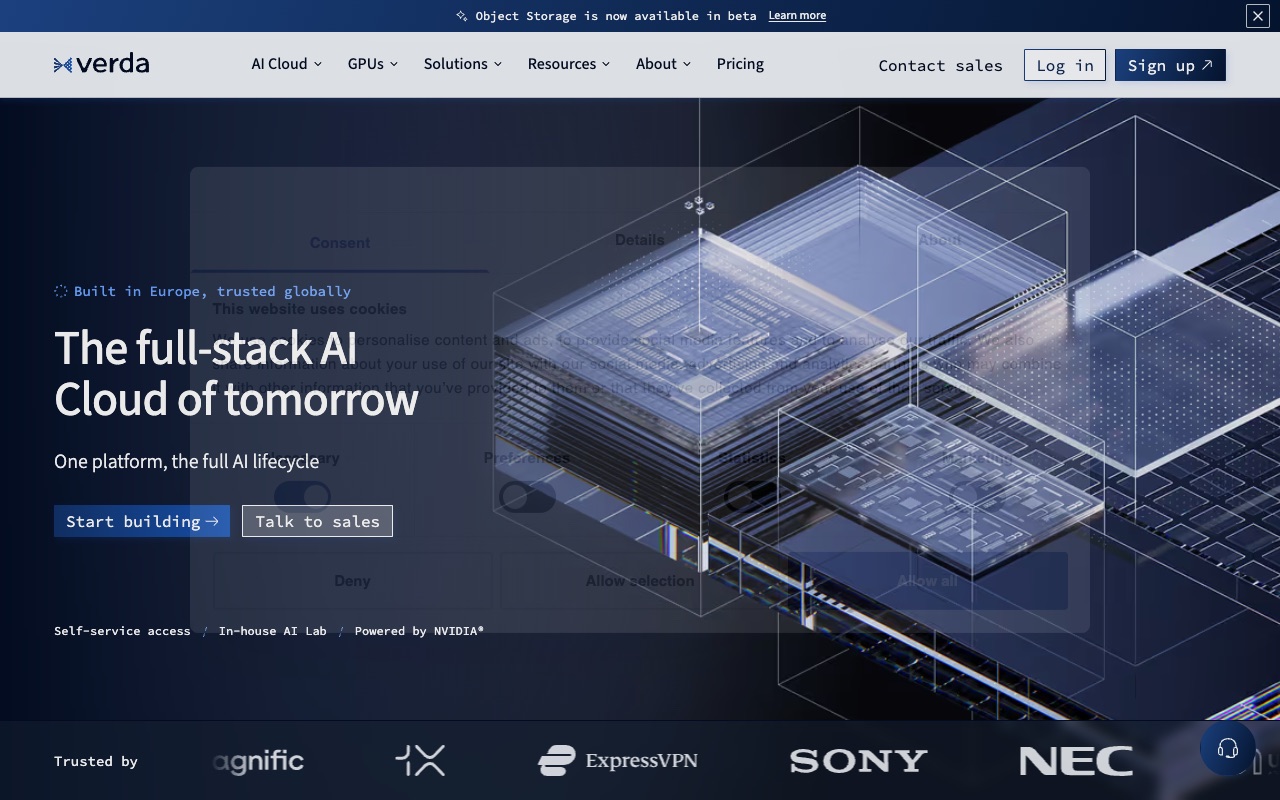Toggle the Preferences cookie switch
This screenshot has height=800, width=1280.
tap(527, 497)
